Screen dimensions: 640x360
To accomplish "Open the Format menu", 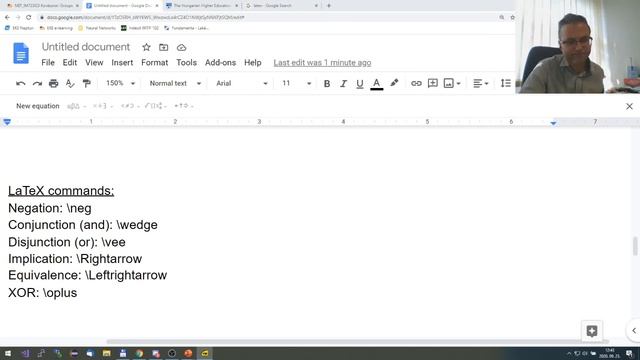I will 154,62.
